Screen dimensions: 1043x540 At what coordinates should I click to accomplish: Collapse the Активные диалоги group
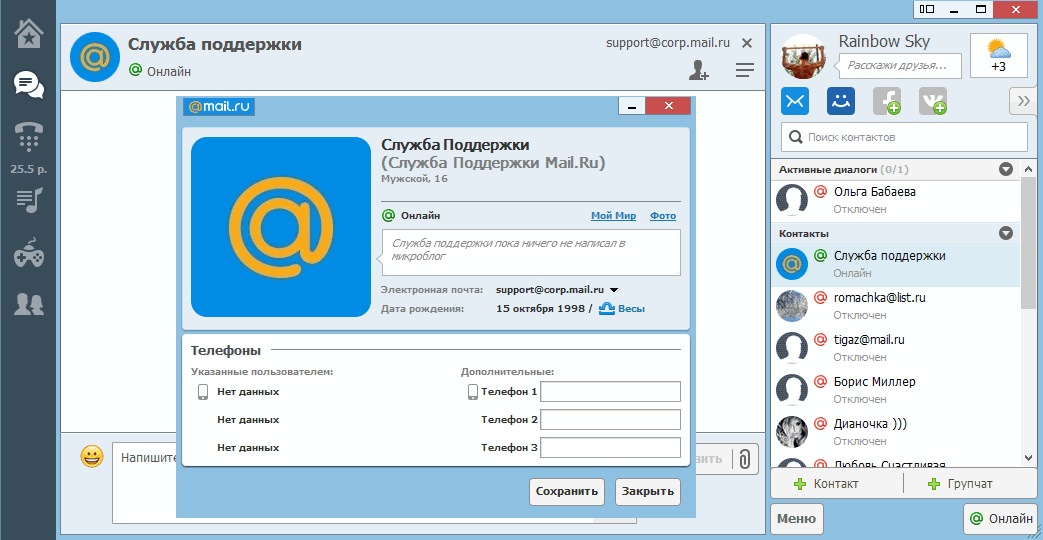[1006, 170]
